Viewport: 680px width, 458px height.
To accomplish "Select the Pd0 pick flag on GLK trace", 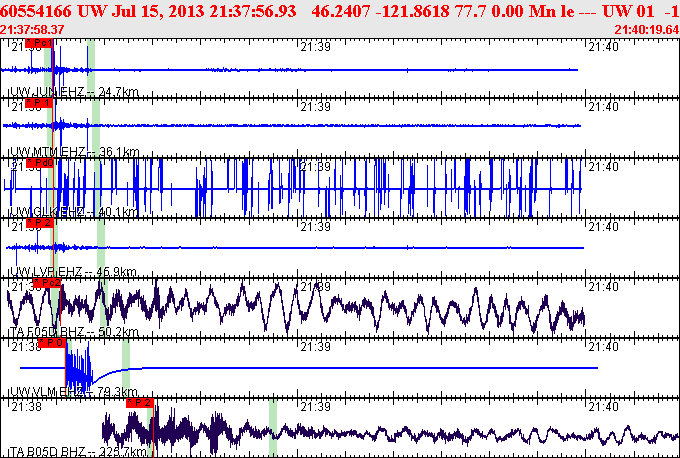I will [x=39, y=163].
